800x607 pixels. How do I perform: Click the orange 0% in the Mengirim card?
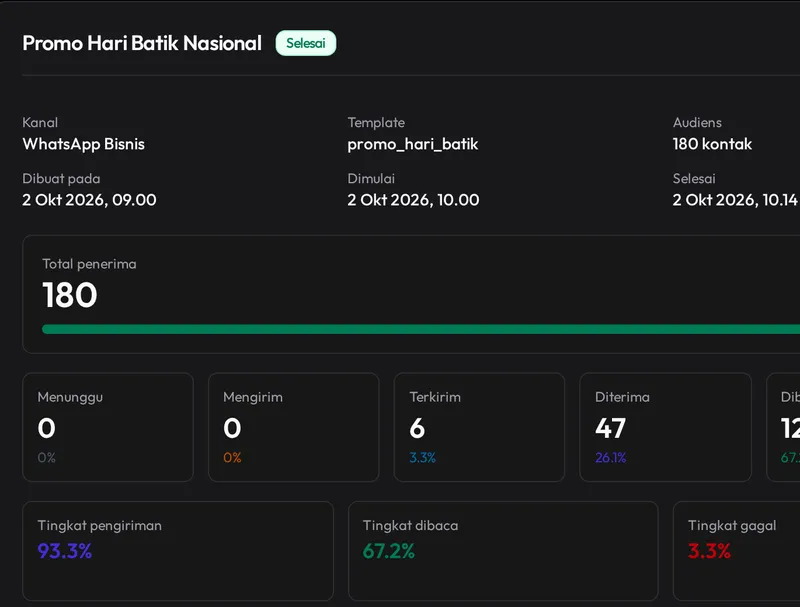coord(232,458)
